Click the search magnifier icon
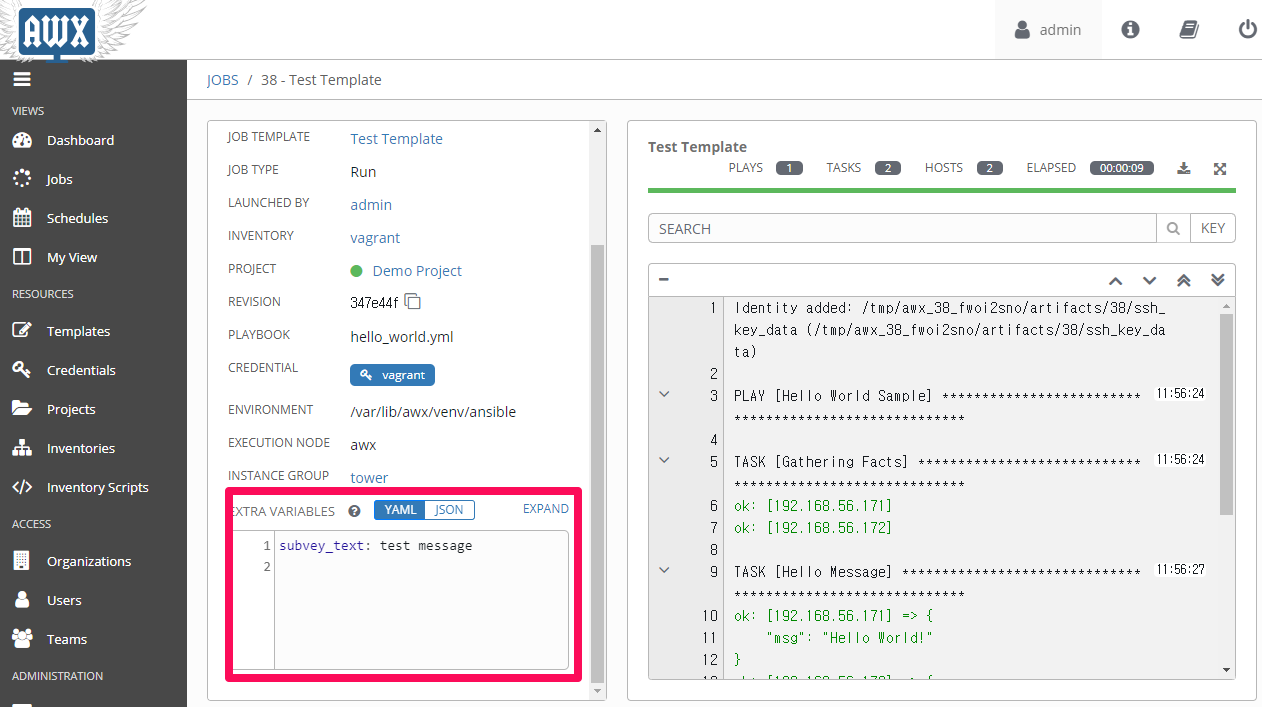This screenshot has width=1262, height=707. (x=1173, y=228)
